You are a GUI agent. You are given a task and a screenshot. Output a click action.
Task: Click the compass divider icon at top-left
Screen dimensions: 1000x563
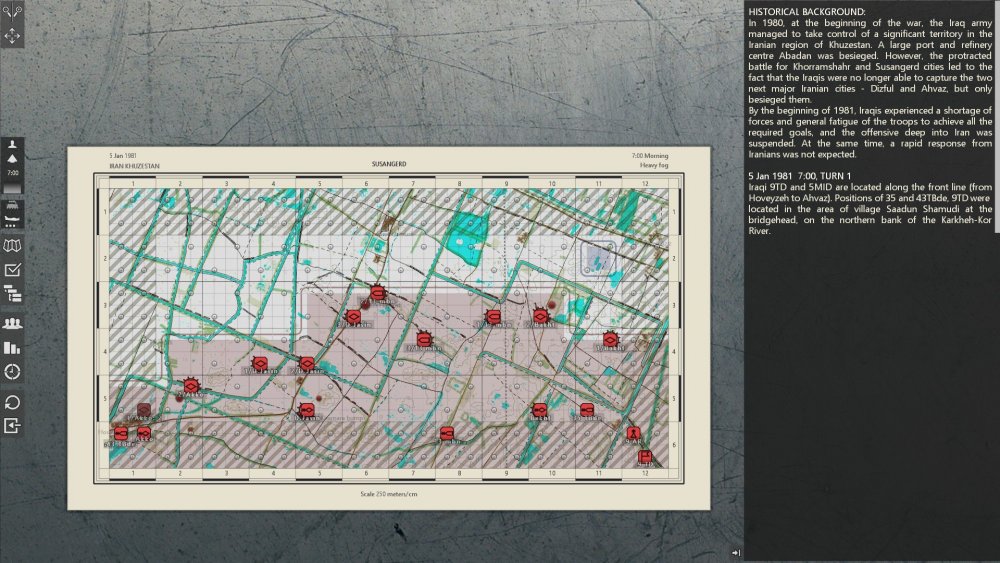pyautogui.click(x=12, y=12)
